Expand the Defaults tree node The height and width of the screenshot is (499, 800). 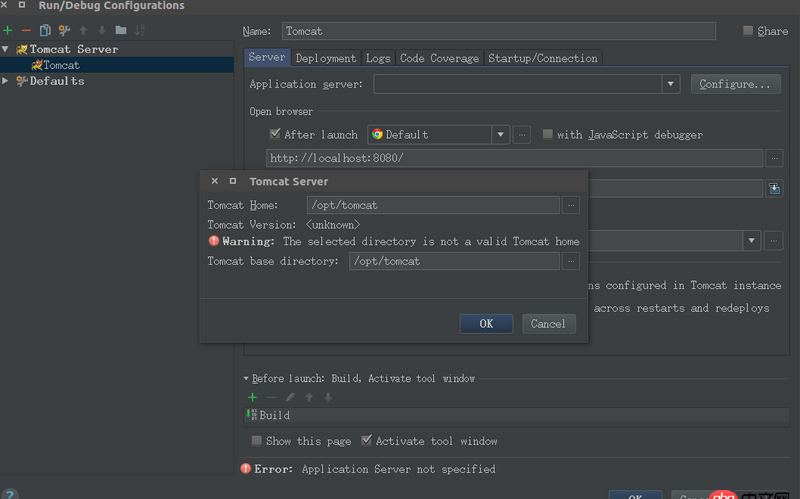pyautogui.click(x=5, y=81)
